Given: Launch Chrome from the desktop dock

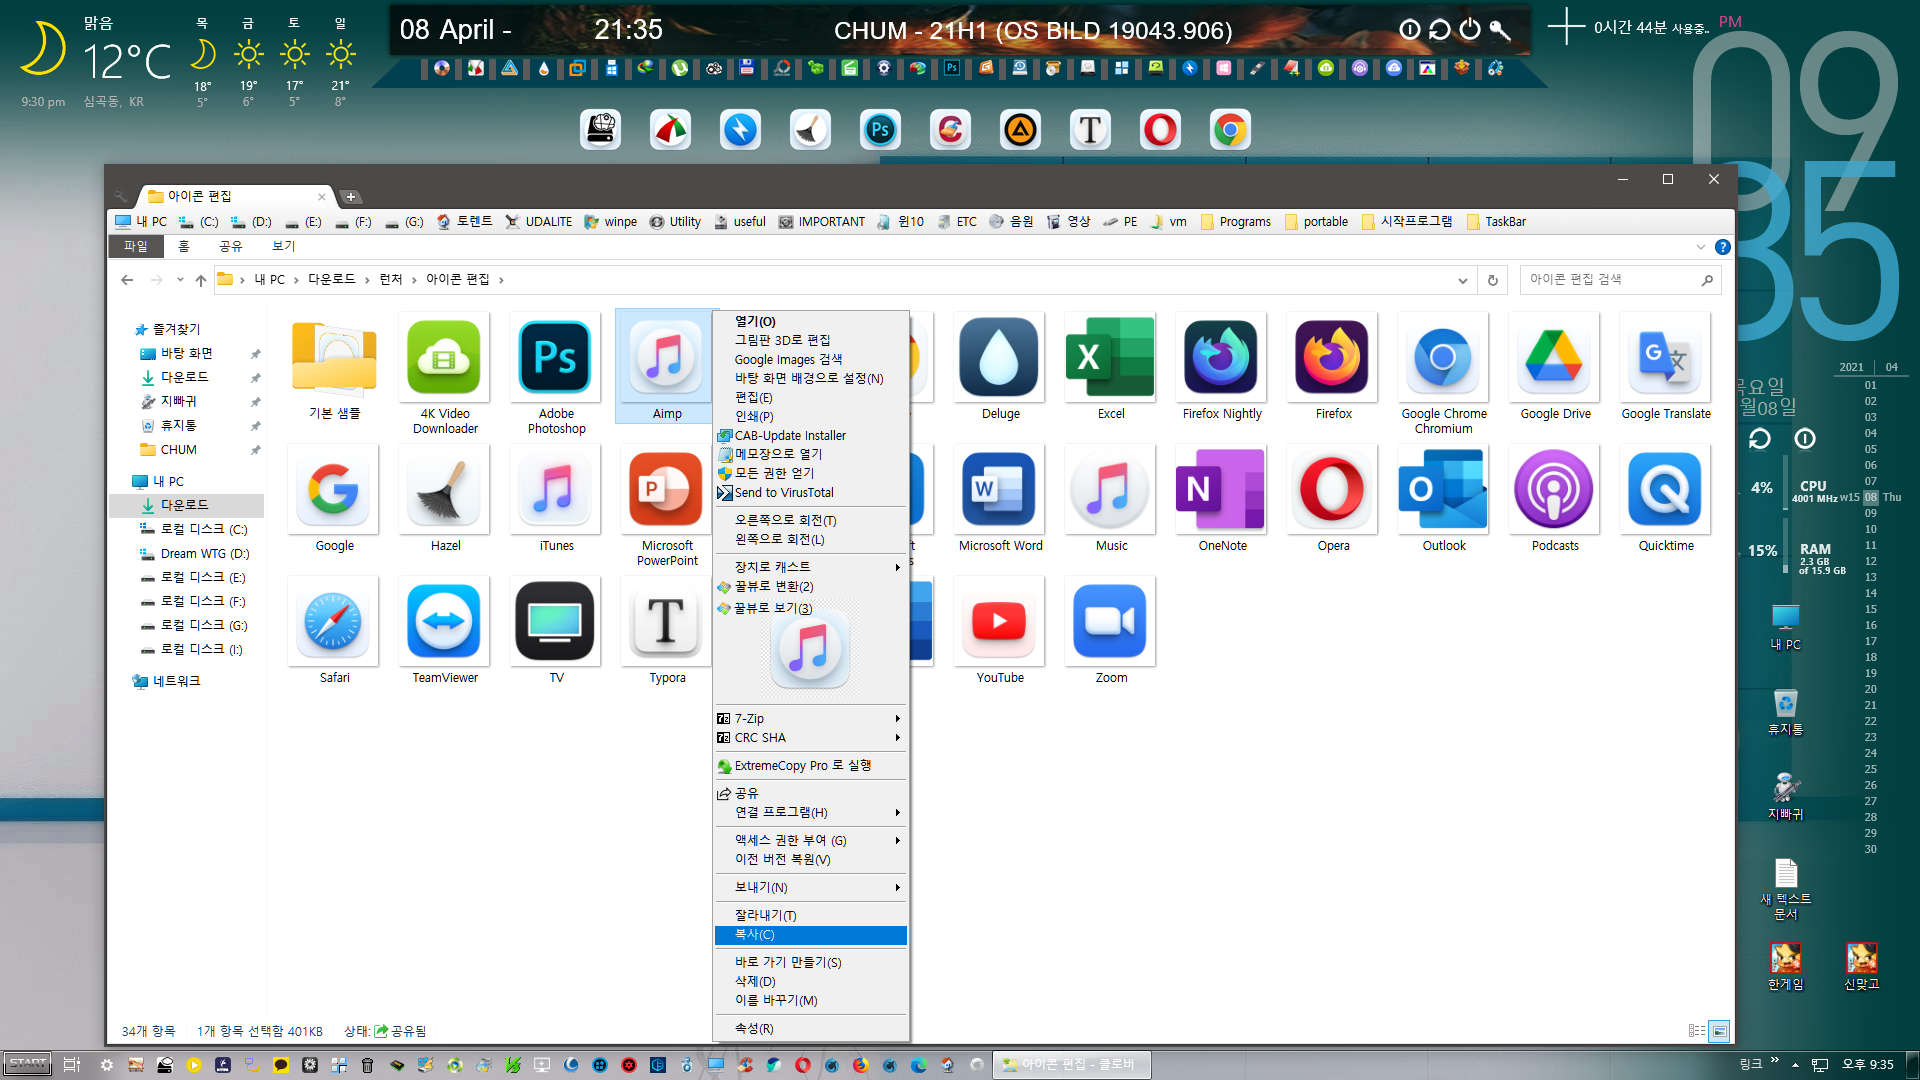Looking at the screenshot, I should pos(1230,130).
